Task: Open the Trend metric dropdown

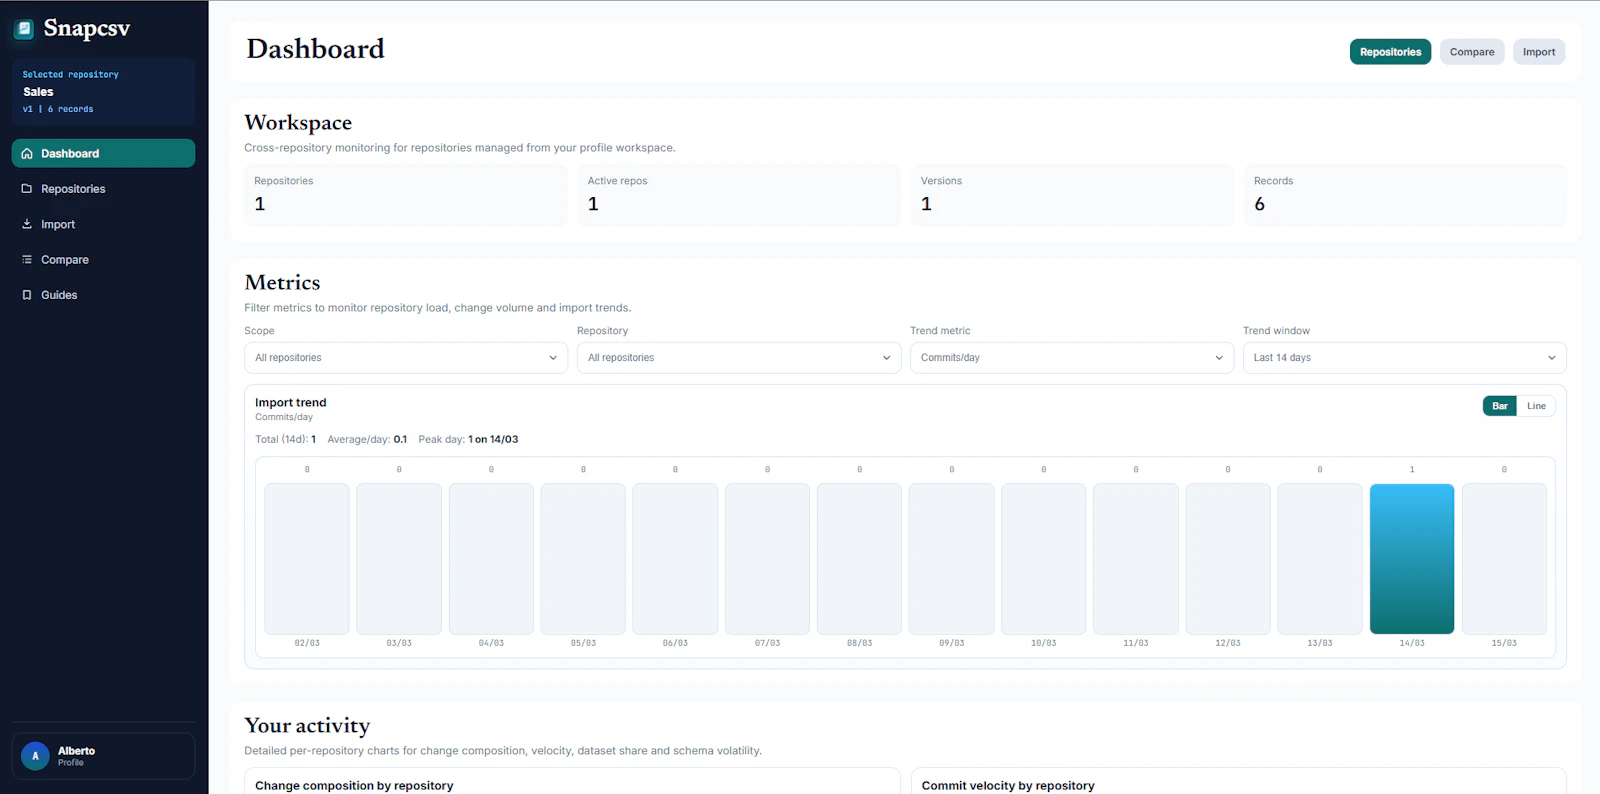Action: [1072, 358]
